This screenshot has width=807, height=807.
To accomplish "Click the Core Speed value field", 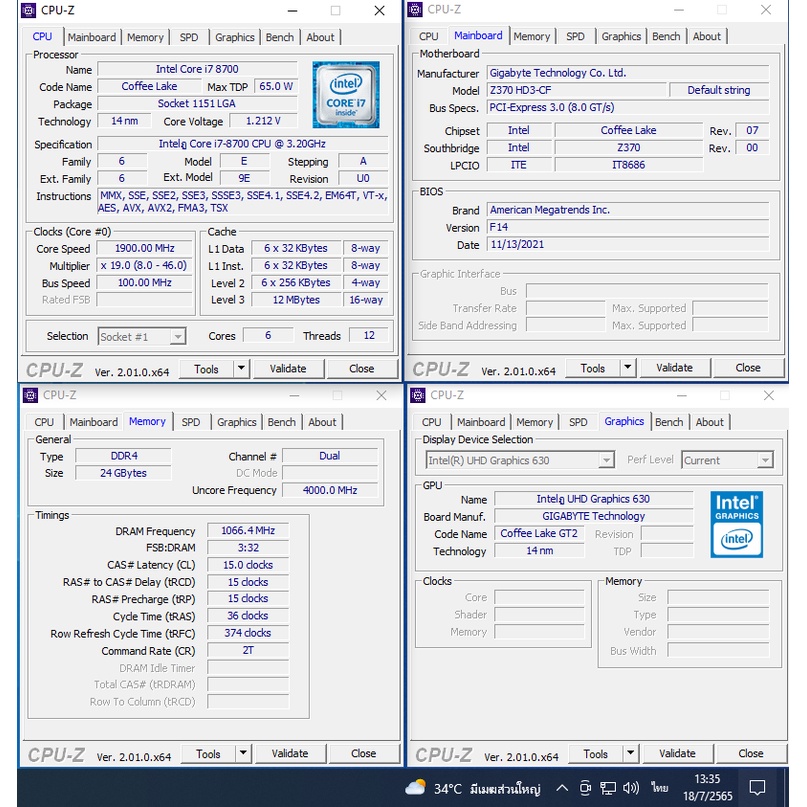I will (144, 249).
